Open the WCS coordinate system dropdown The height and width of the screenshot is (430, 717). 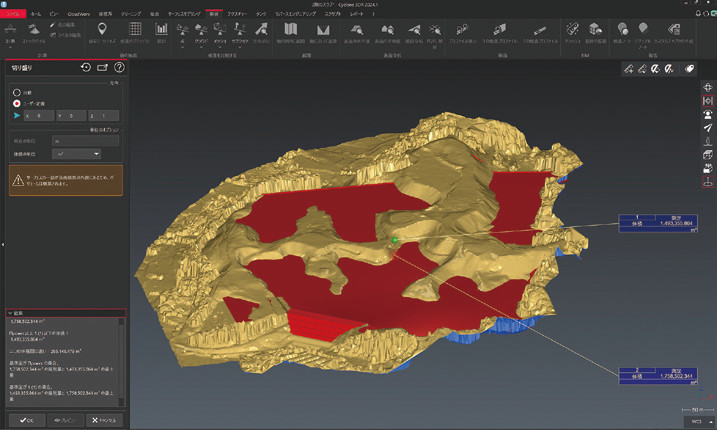tap(700, 421)
